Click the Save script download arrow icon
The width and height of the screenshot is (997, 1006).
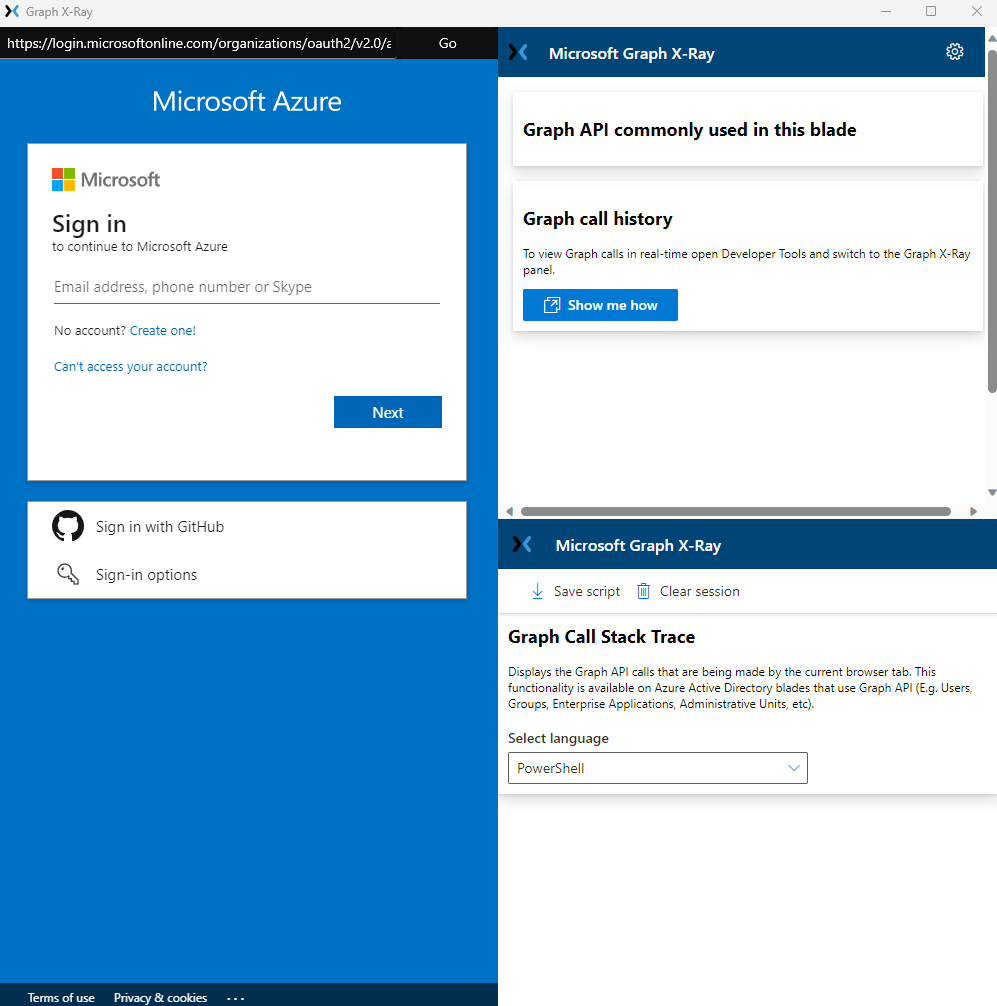[x=538, y=591]
